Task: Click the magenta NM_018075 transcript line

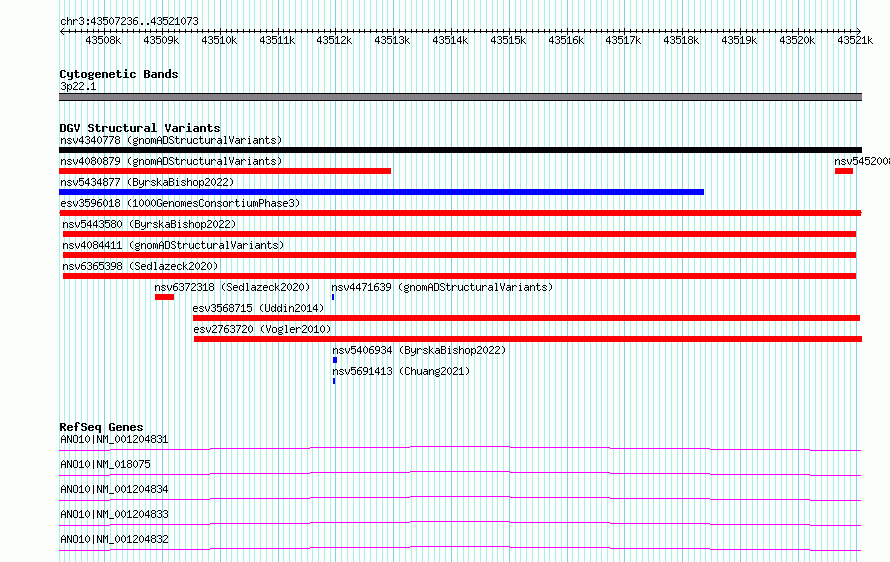Action: [x=460, y=473]
